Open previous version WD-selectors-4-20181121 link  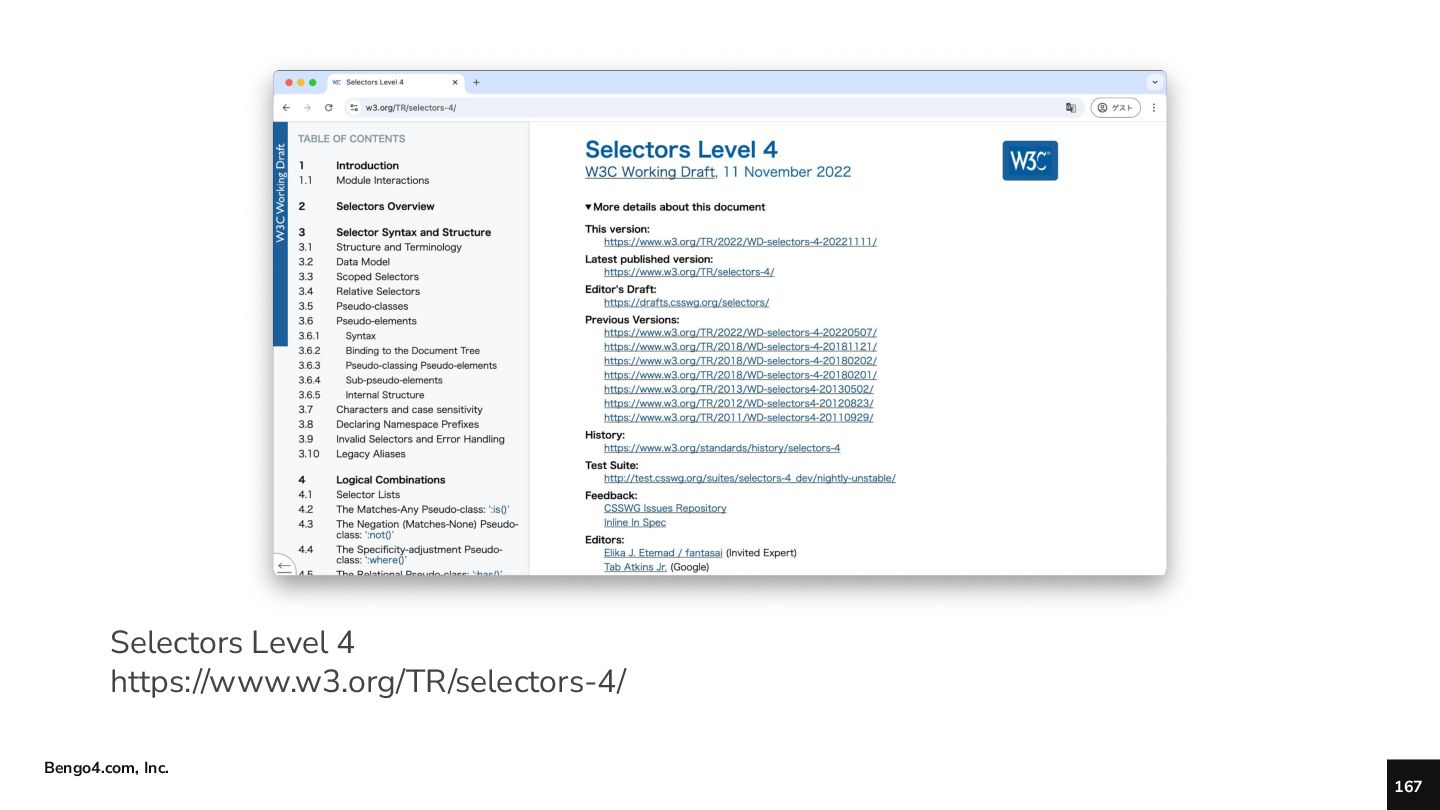pyautogui.click(x=740, y=347)
